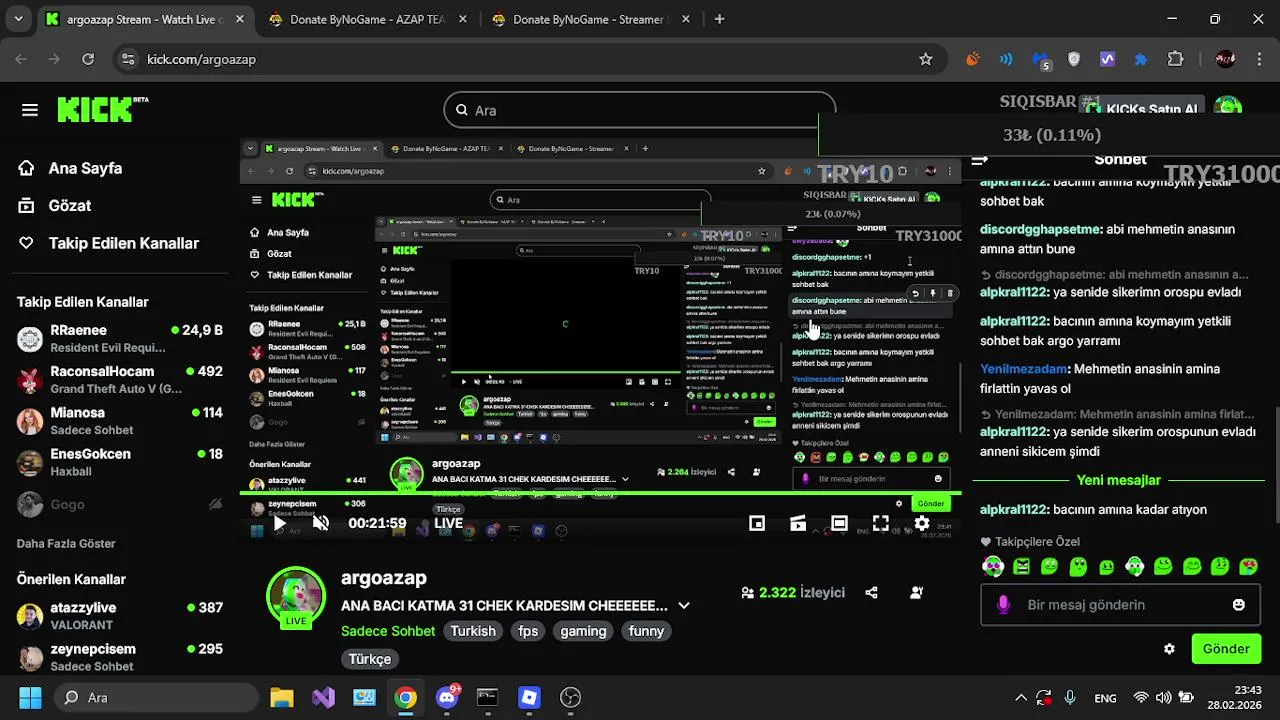Insert the angry square green emote
Screen dimensions: 1280x720
coord(1021,567)
